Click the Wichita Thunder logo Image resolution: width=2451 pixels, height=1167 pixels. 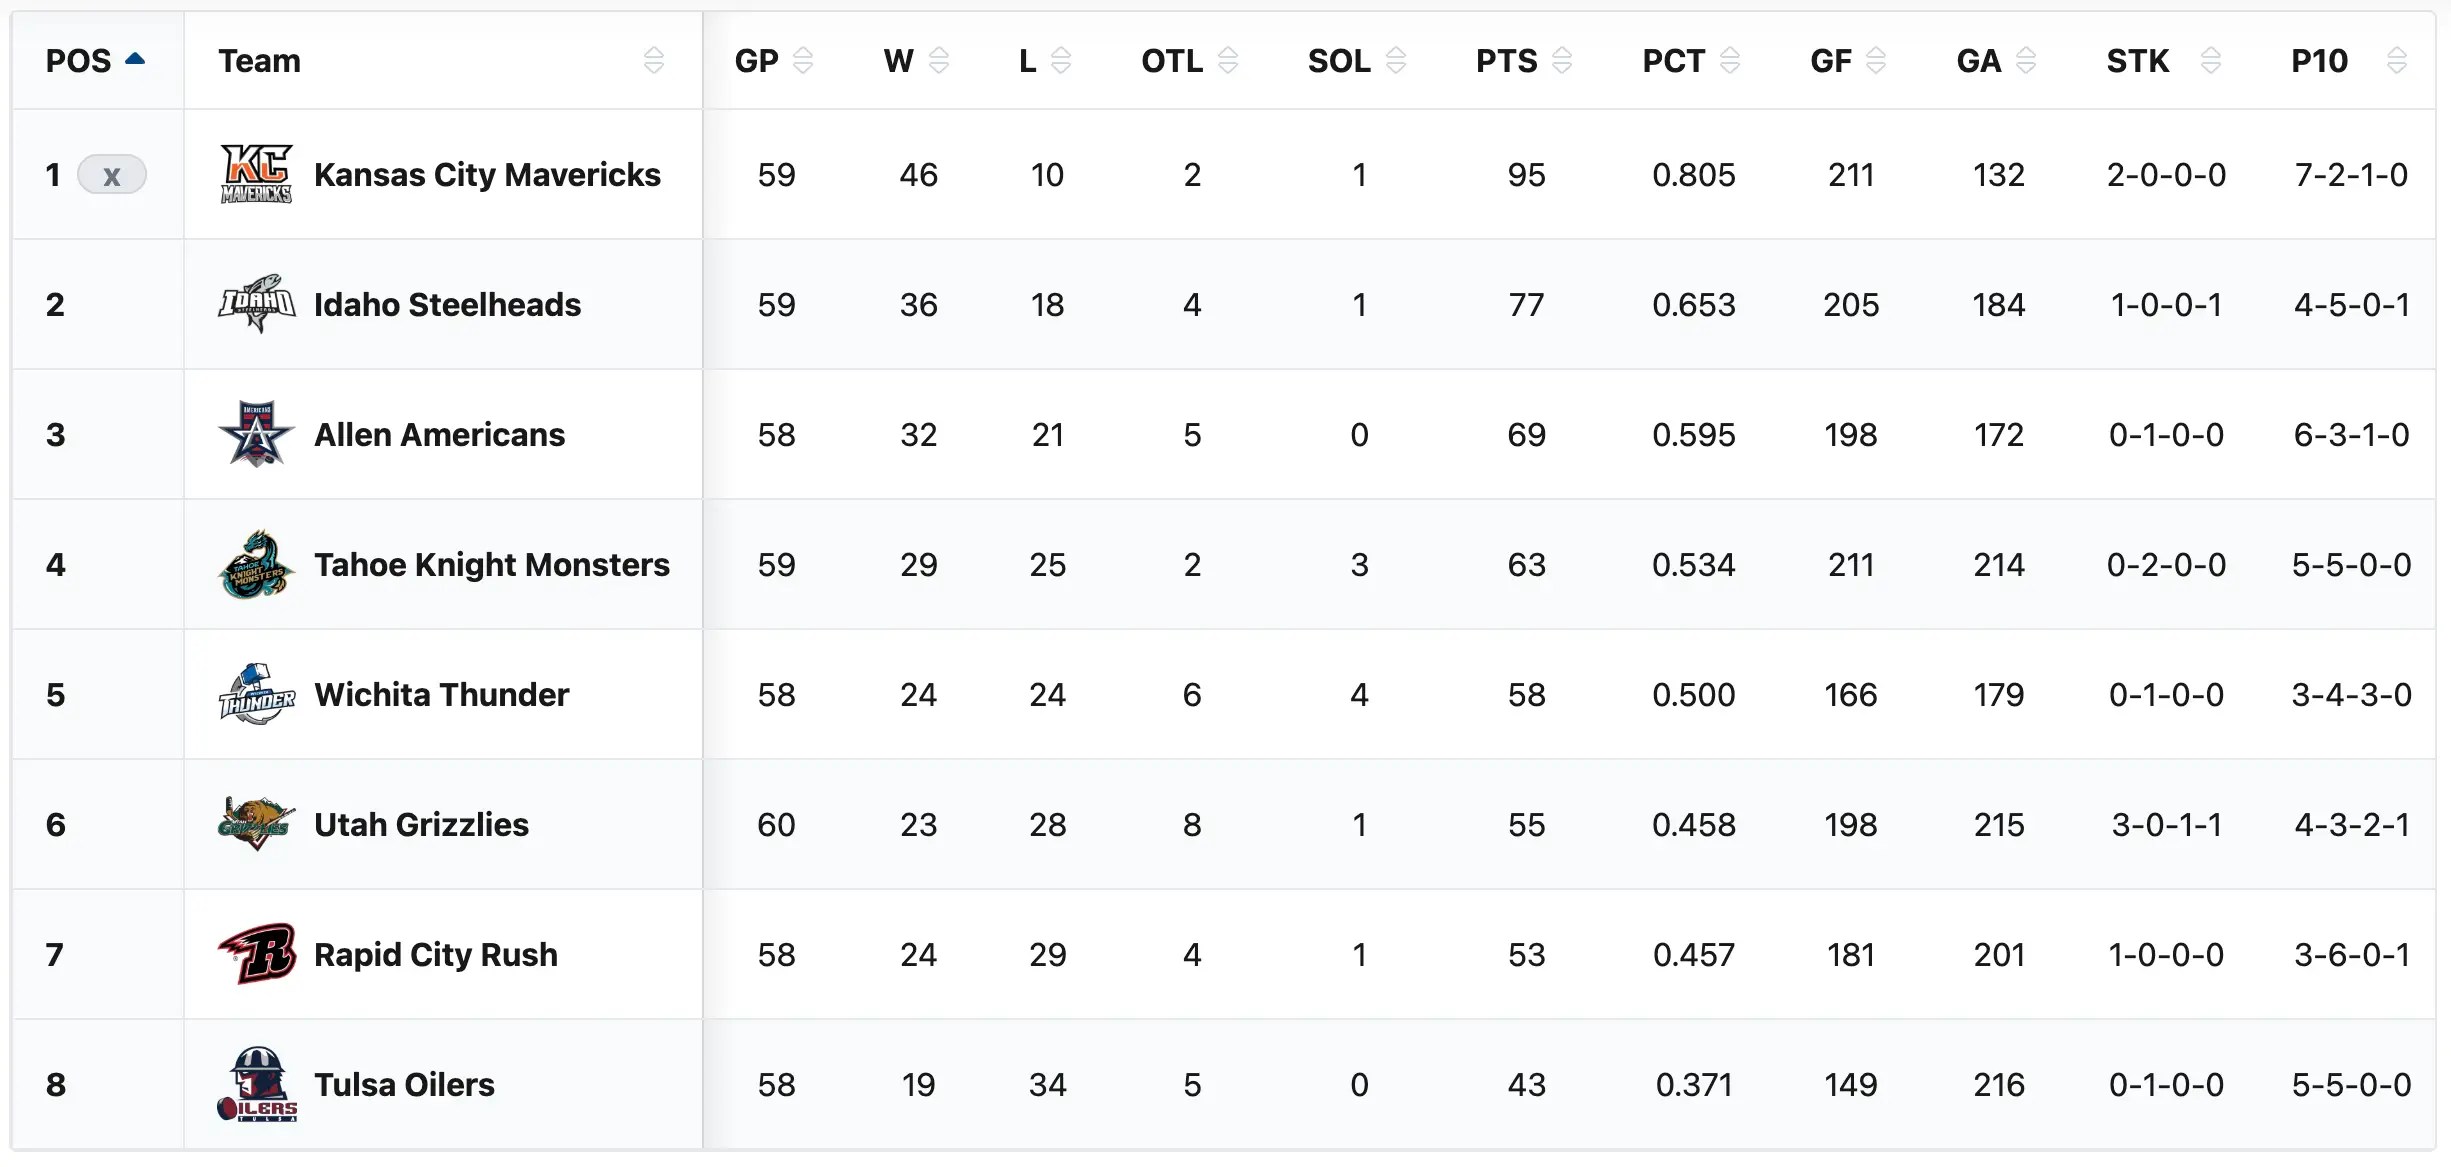click(256, 694)
